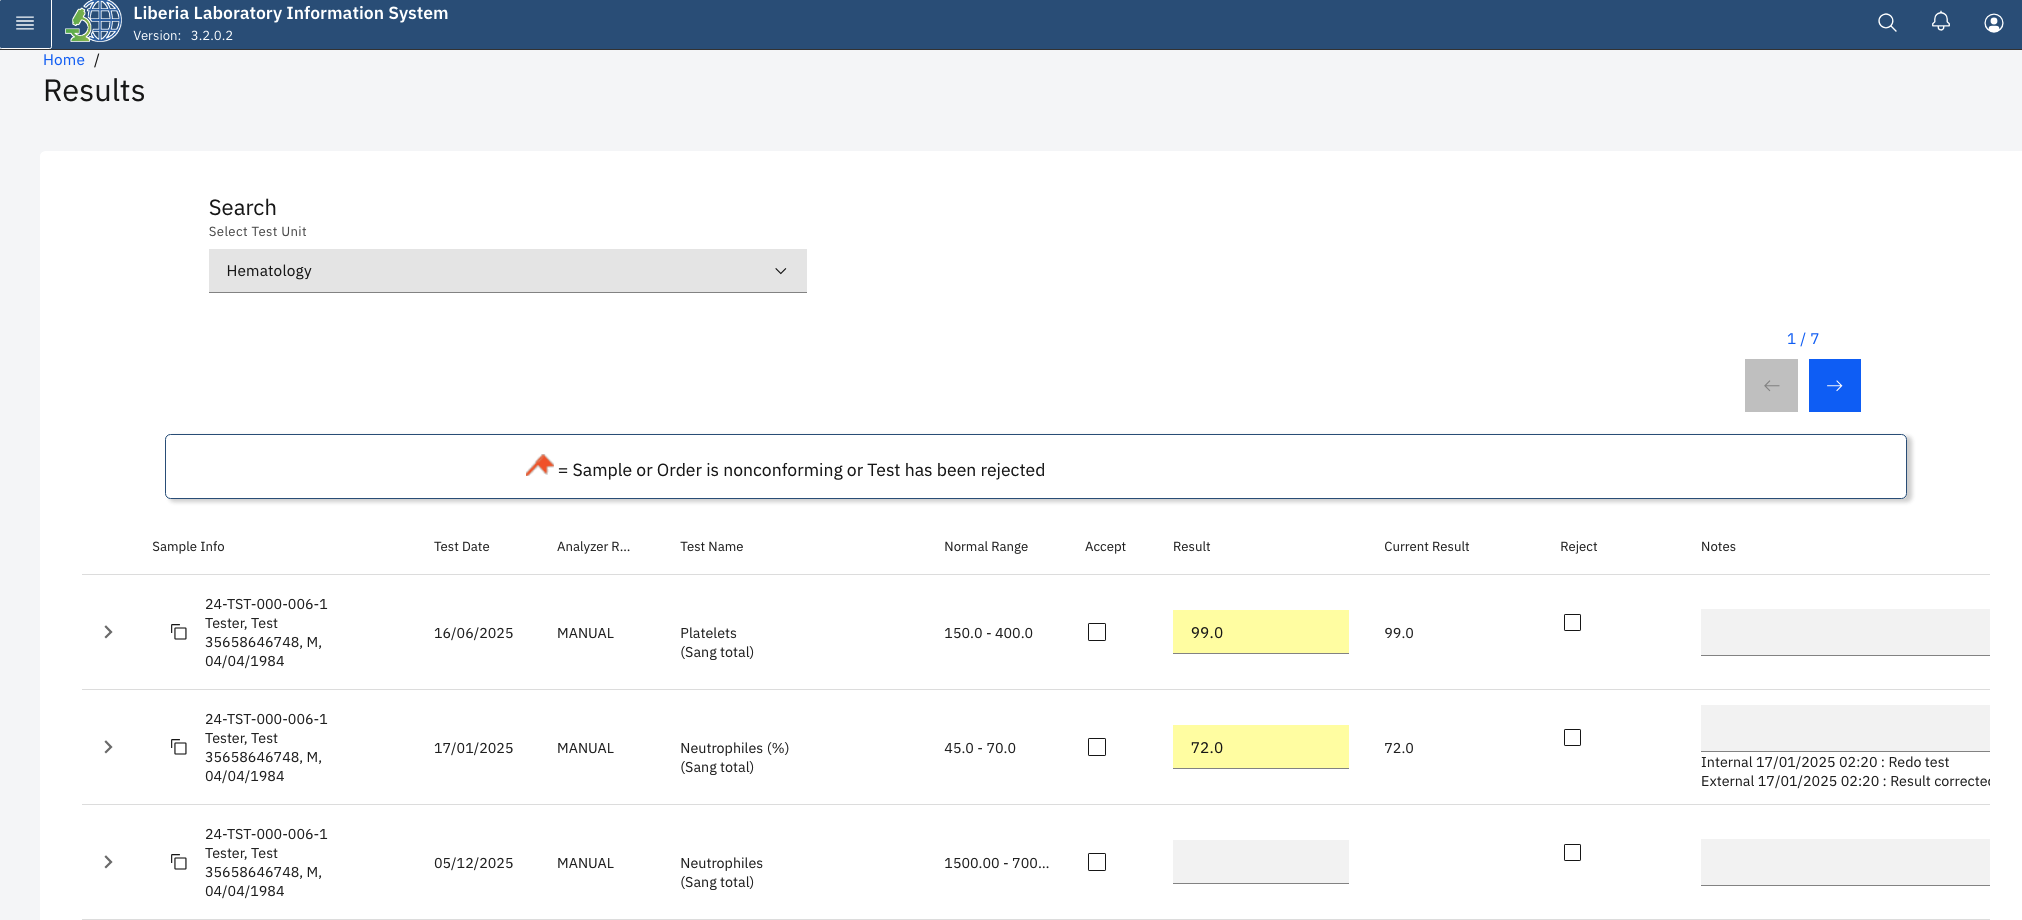The image size is (2022, 920).
Task: Go to next results page
Action: tap(1834, 385)
